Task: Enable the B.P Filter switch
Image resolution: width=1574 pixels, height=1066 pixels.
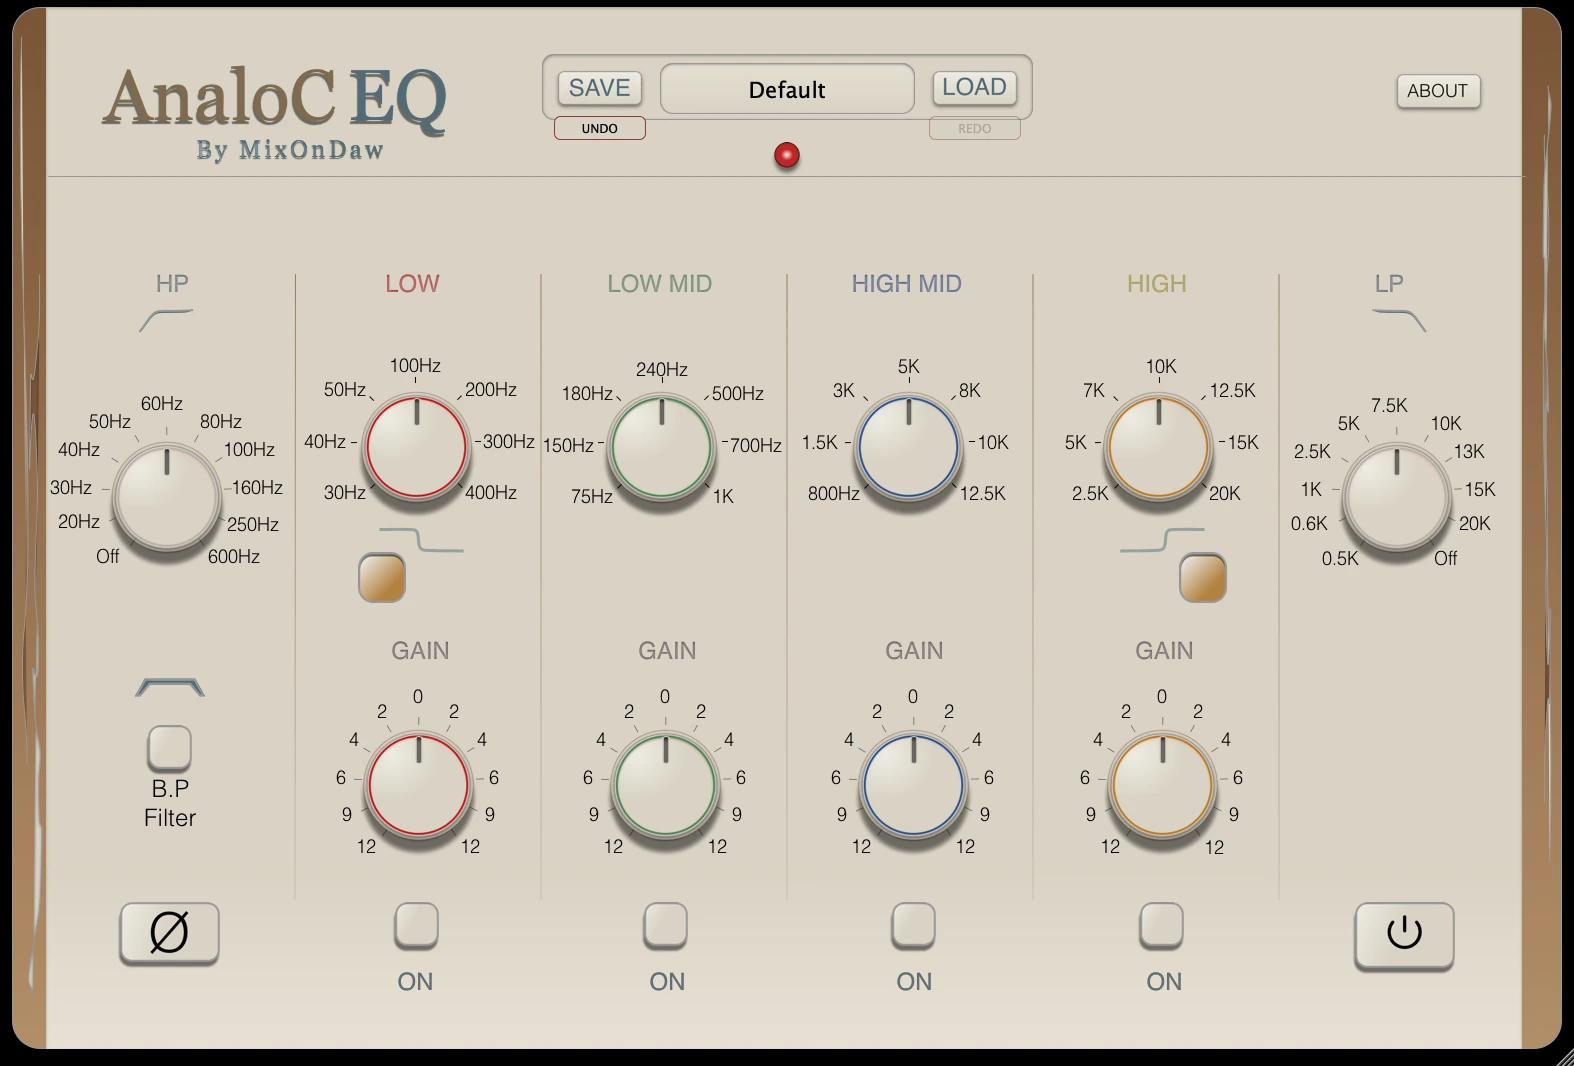Action: [x=169, y=747]
